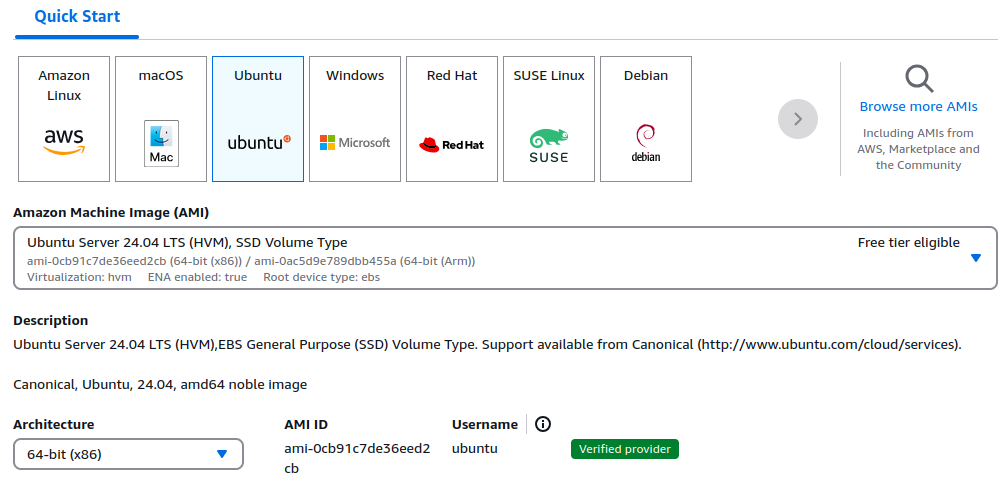1007x482 pixels.
Task: Click the username value 'ubuntu'
Action: pyautogui.click(x=475, y=449)
